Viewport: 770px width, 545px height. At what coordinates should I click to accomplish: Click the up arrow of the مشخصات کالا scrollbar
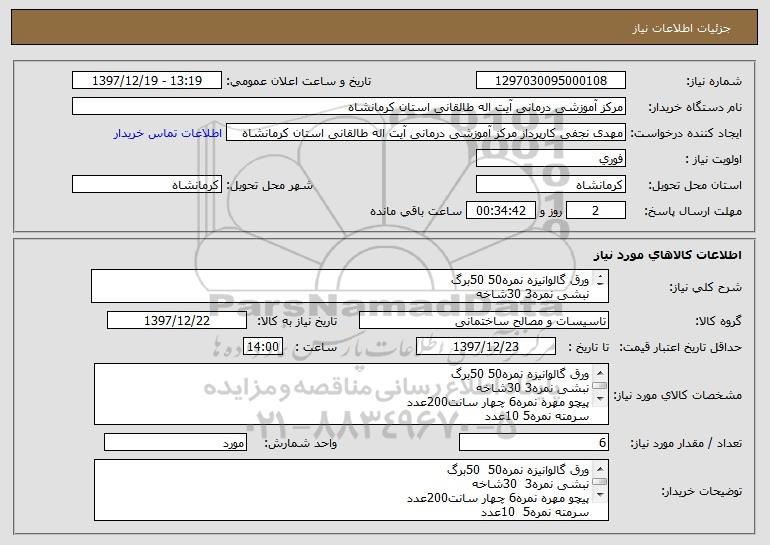click(x=600, y=372)
